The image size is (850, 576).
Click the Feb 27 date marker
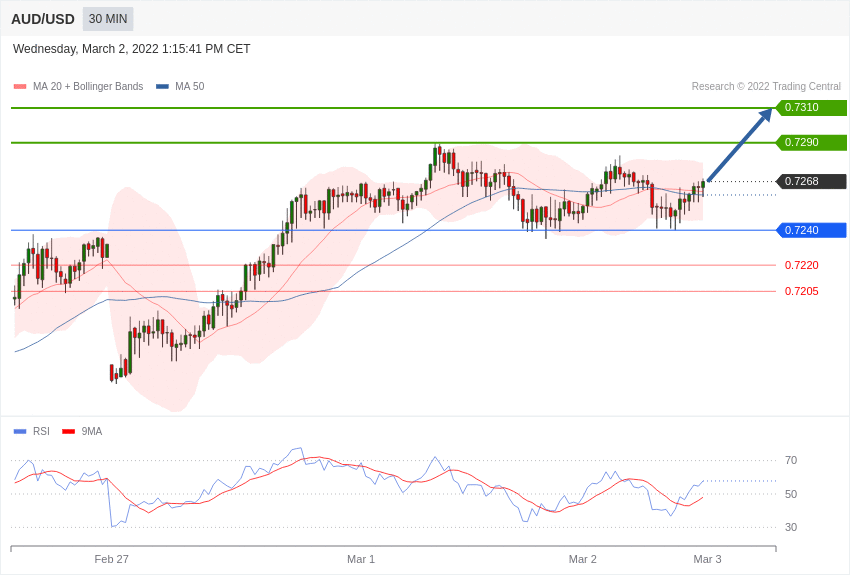pyautogui.click(x=112, y=559)
